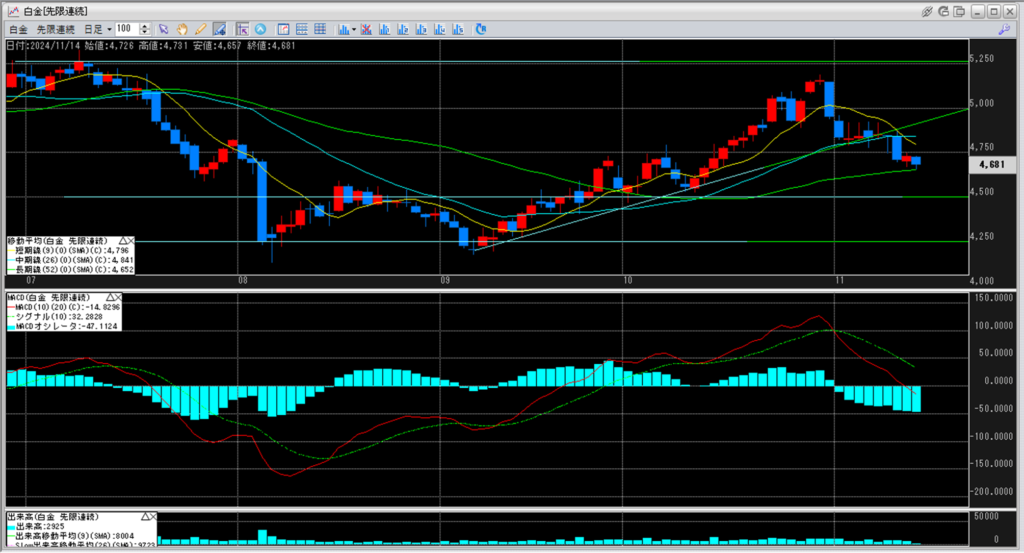Toggle the trendline edit mode button

click(218, 29)
